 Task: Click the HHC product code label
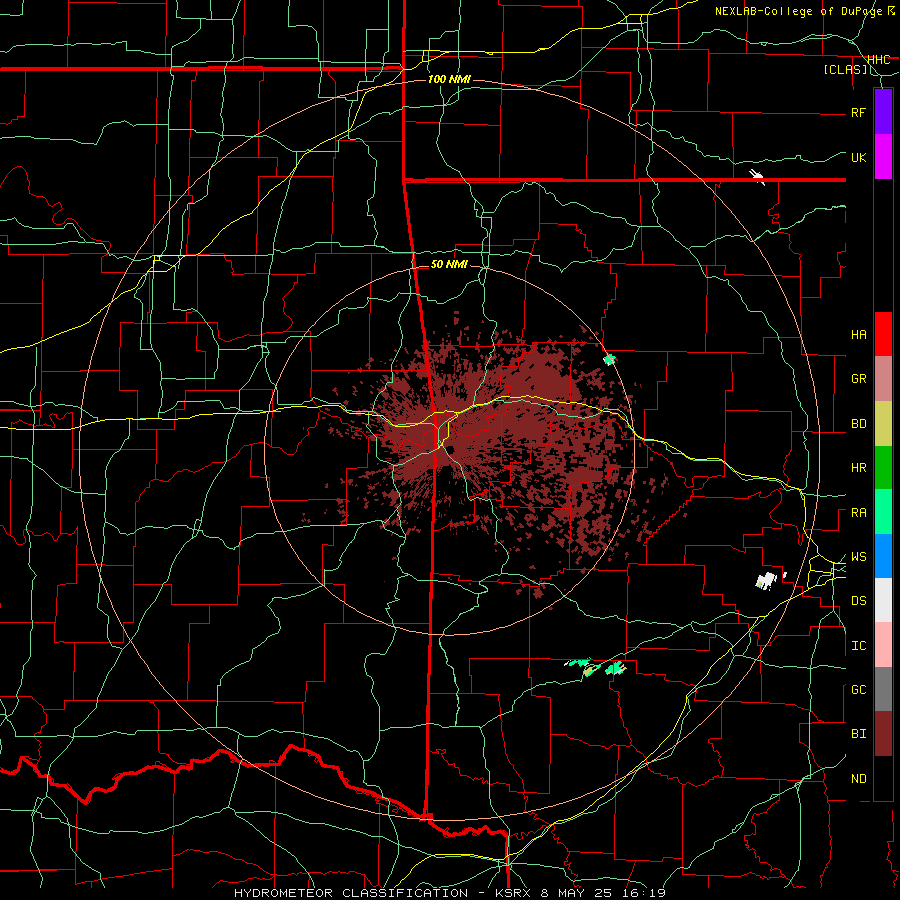878,60
